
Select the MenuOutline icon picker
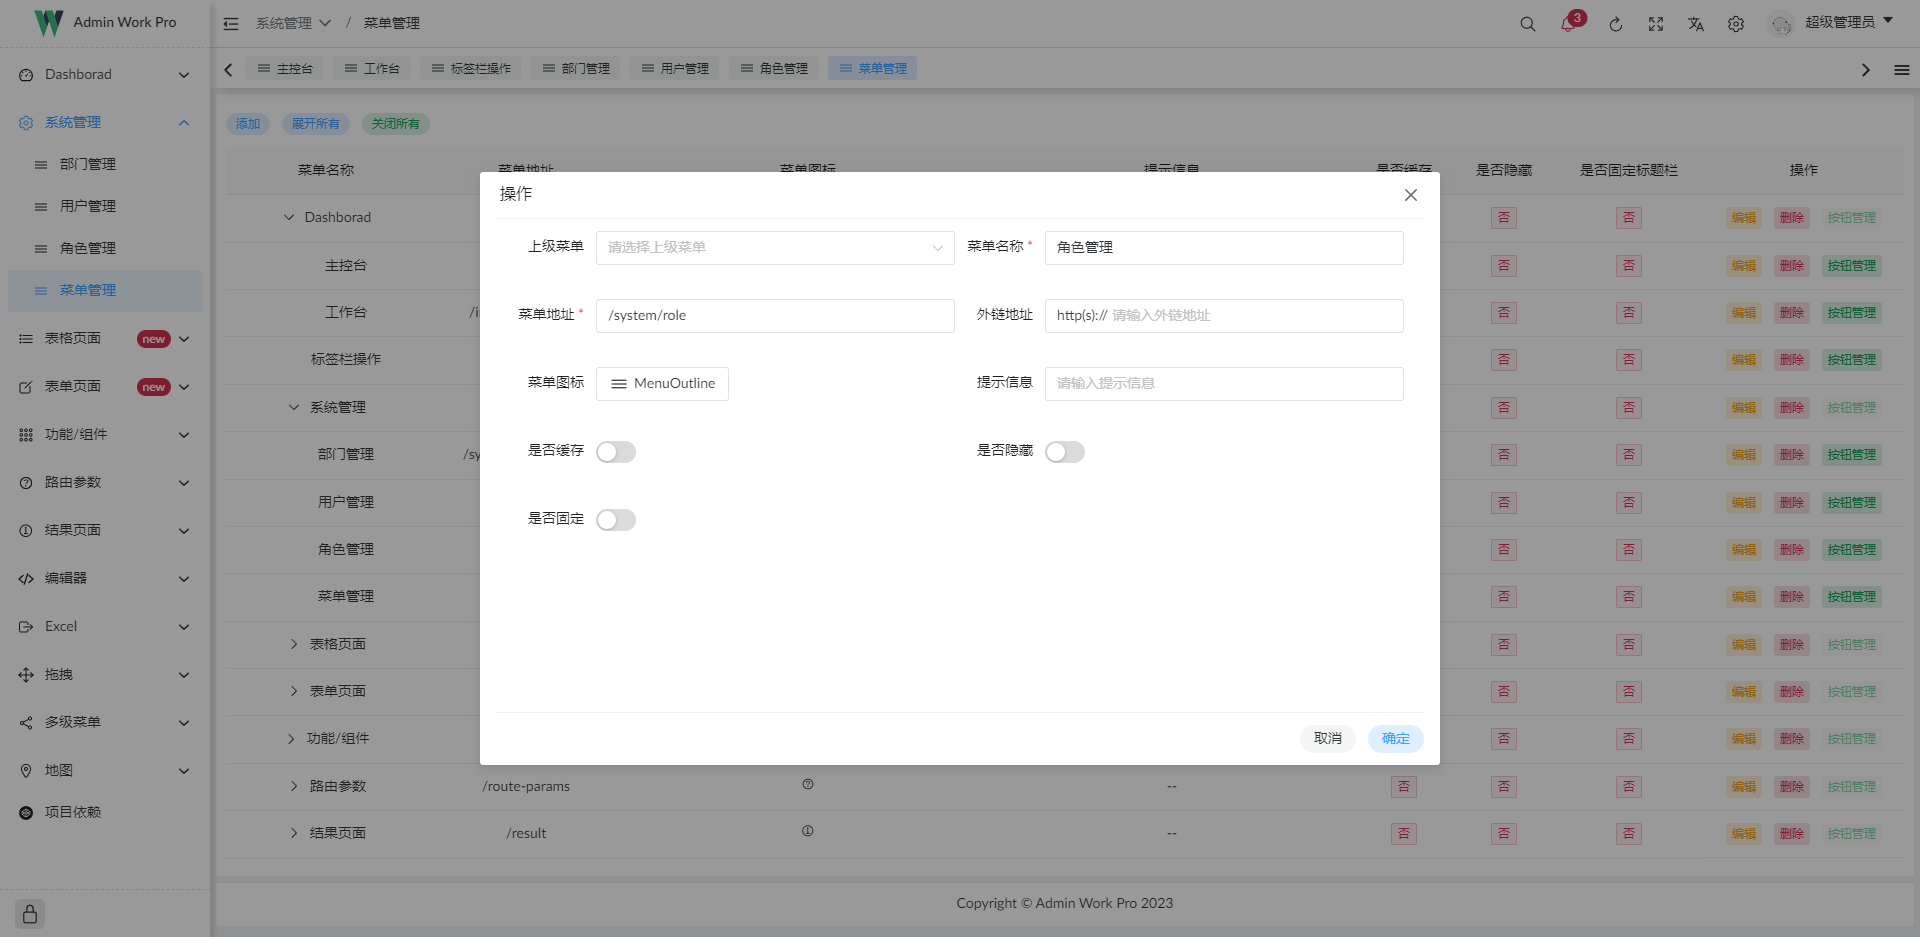click(662, 383)
